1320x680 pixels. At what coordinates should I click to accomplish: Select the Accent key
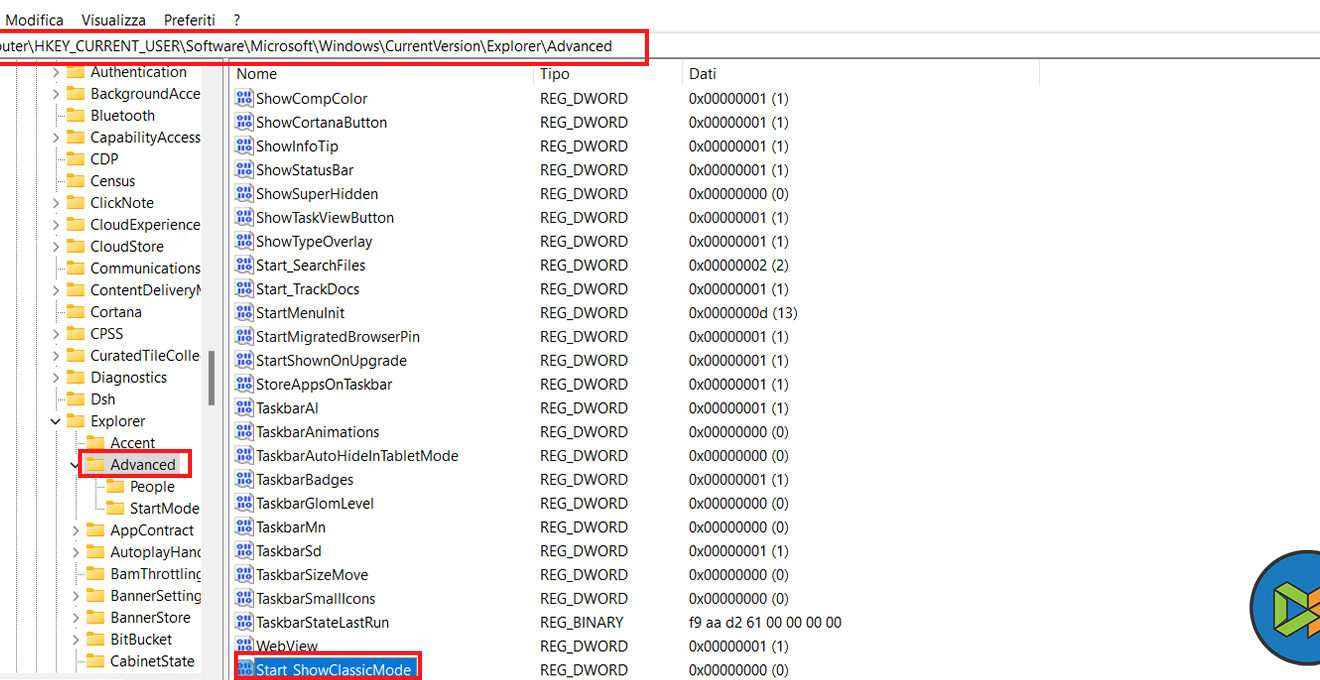(132, 443)
